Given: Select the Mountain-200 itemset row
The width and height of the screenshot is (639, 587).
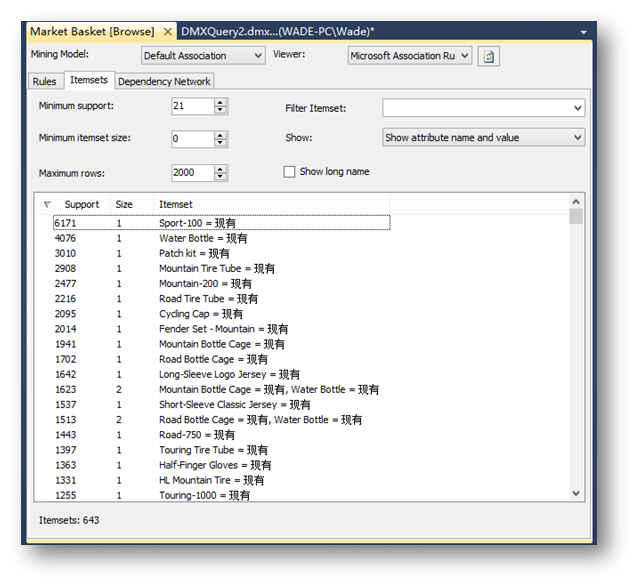Looking at the screenshot, I should (222, 283).
